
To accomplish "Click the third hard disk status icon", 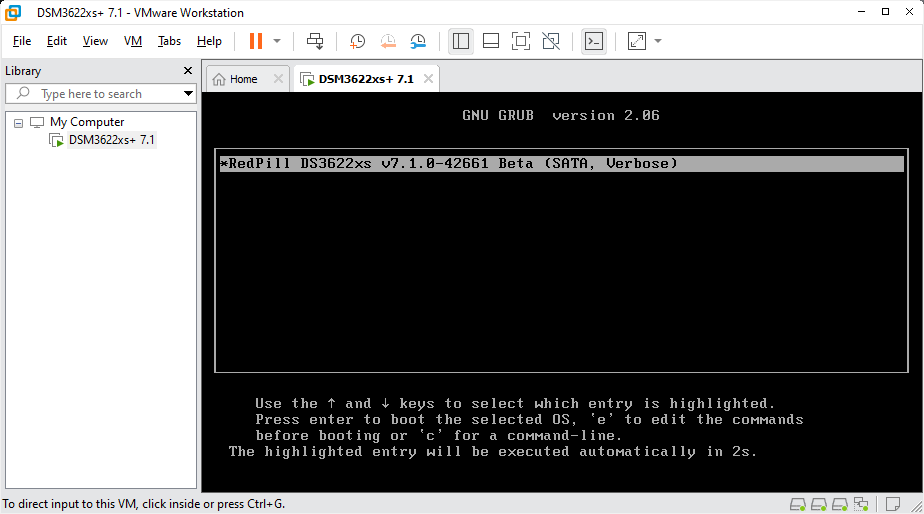I will [x=840, y=504].
